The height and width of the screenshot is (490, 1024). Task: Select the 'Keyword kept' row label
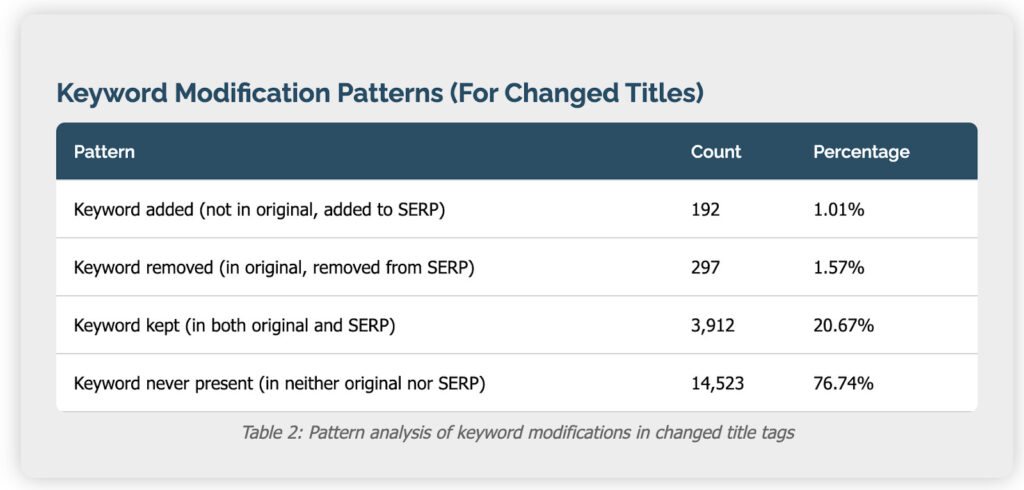tap(235, 325)
